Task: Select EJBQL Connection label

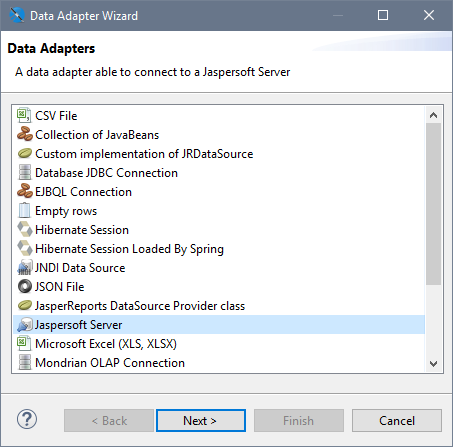Action: coord(83,192)
